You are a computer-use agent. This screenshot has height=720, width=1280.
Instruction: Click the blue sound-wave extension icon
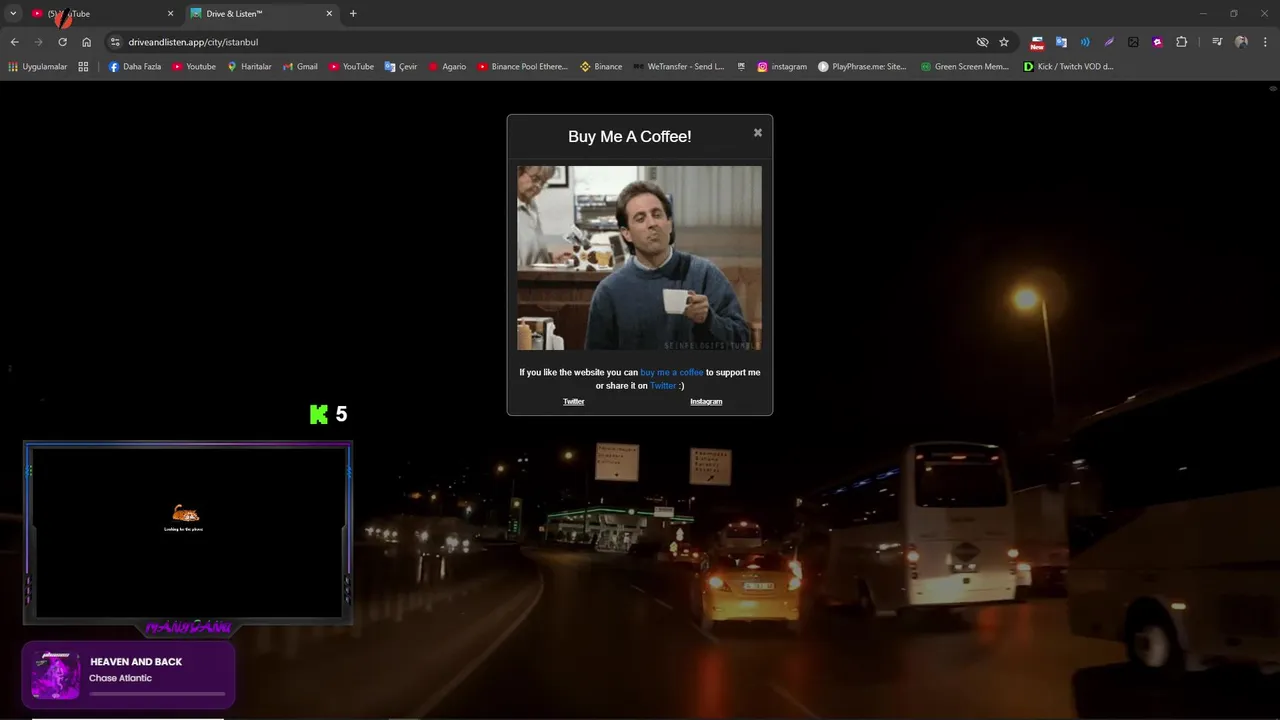pos(1085,42)
